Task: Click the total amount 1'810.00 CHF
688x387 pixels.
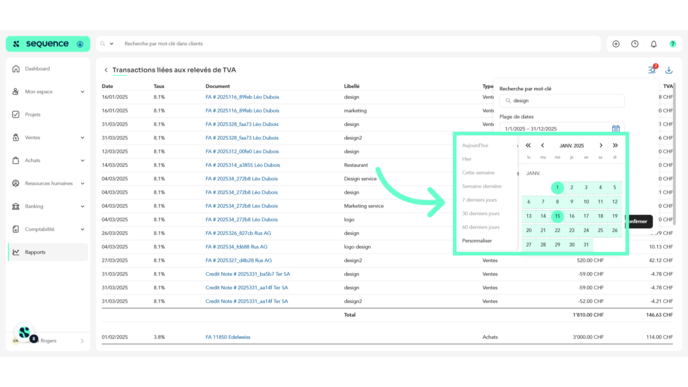Action: click(588, 315)
